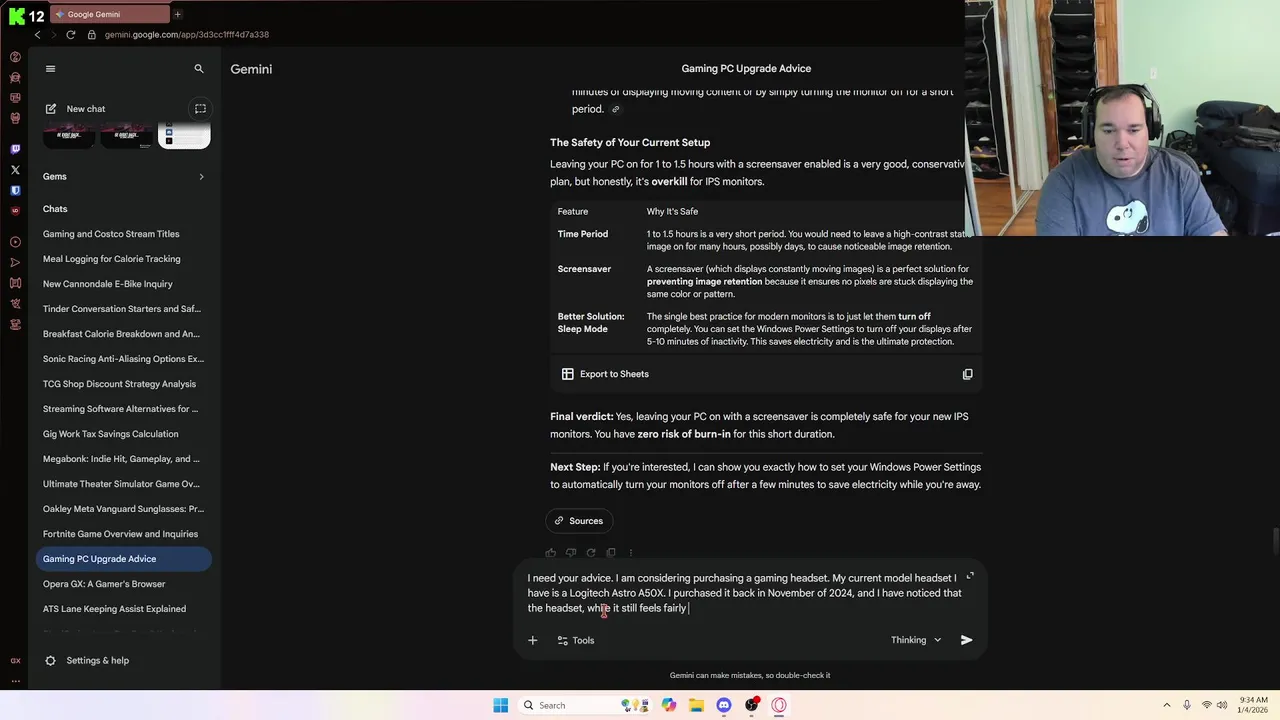This screenshot has height=720, width=1280.
Task: Open chat Megabonk: Indie Hit, Gameplay
Action: [123, 459]
